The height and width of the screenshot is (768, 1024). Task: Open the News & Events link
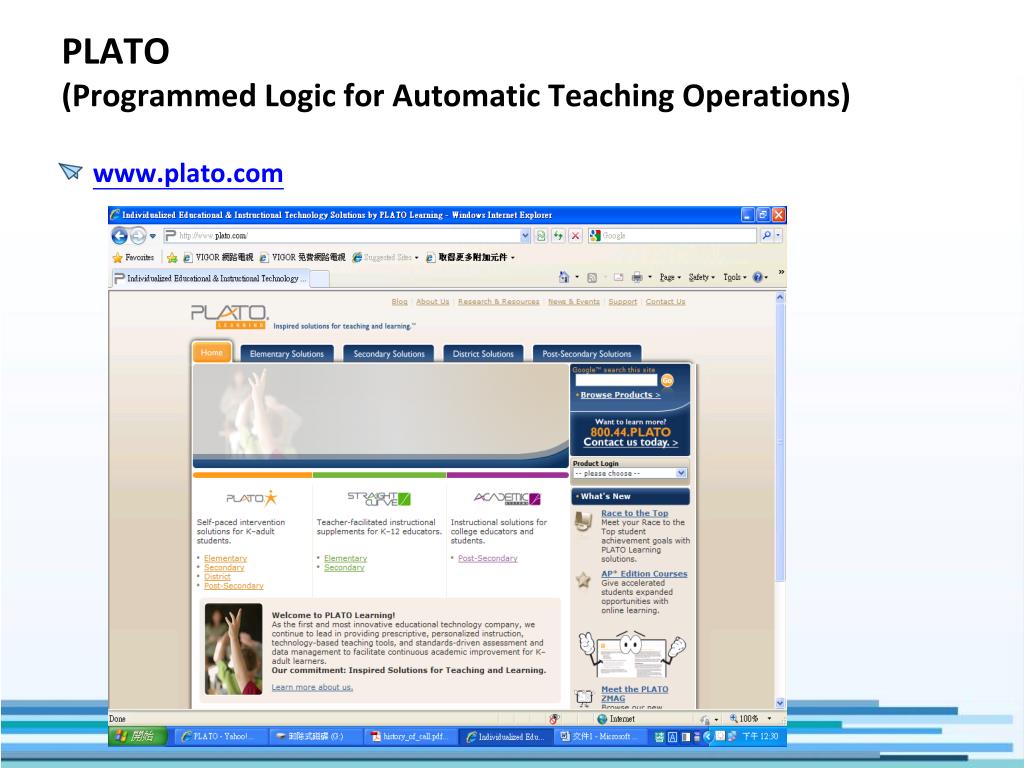click(x=573, y=302)
